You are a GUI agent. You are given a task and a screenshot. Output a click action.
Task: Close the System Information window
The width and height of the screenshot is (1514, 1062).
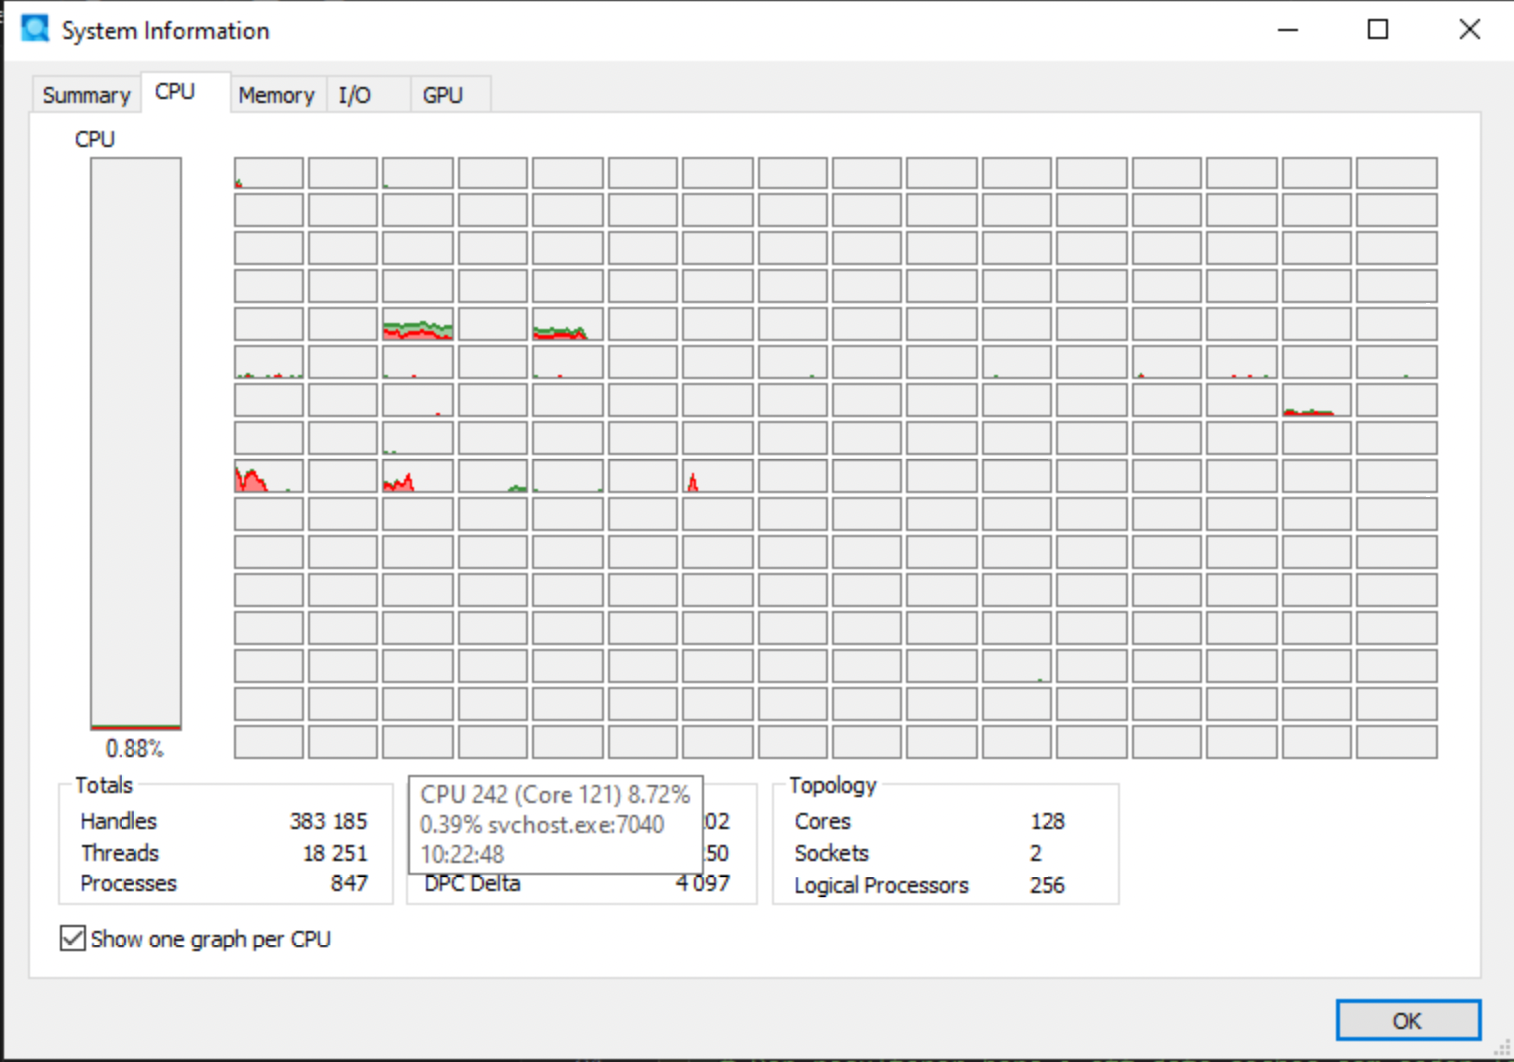[x=1469, y=30]
